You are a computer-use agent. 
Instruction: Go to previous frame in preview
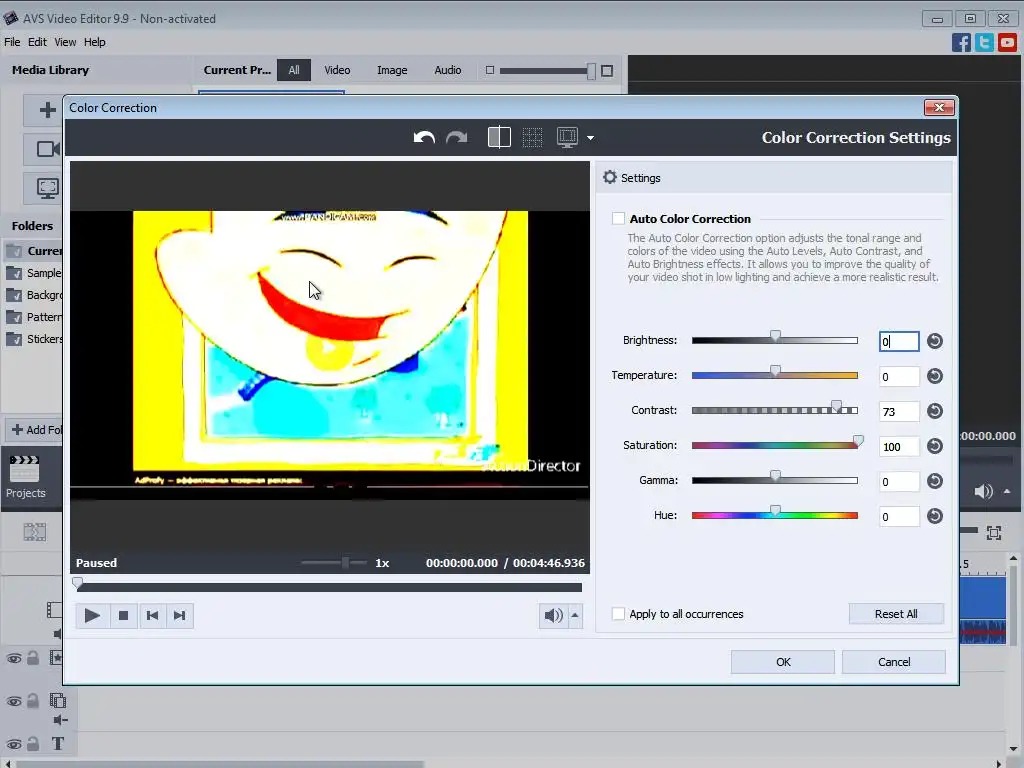[152, 615]
